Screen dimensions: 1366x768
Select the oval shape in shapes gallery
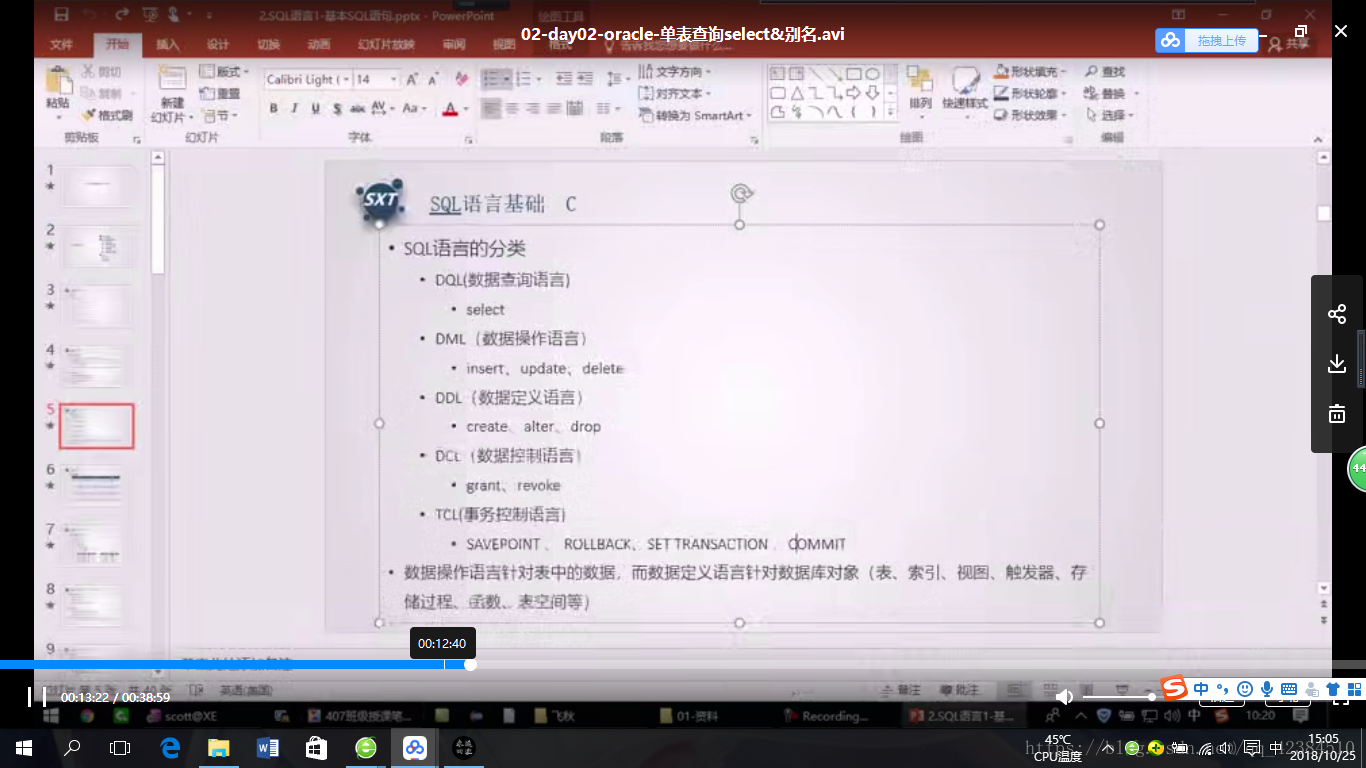(873, 73)
